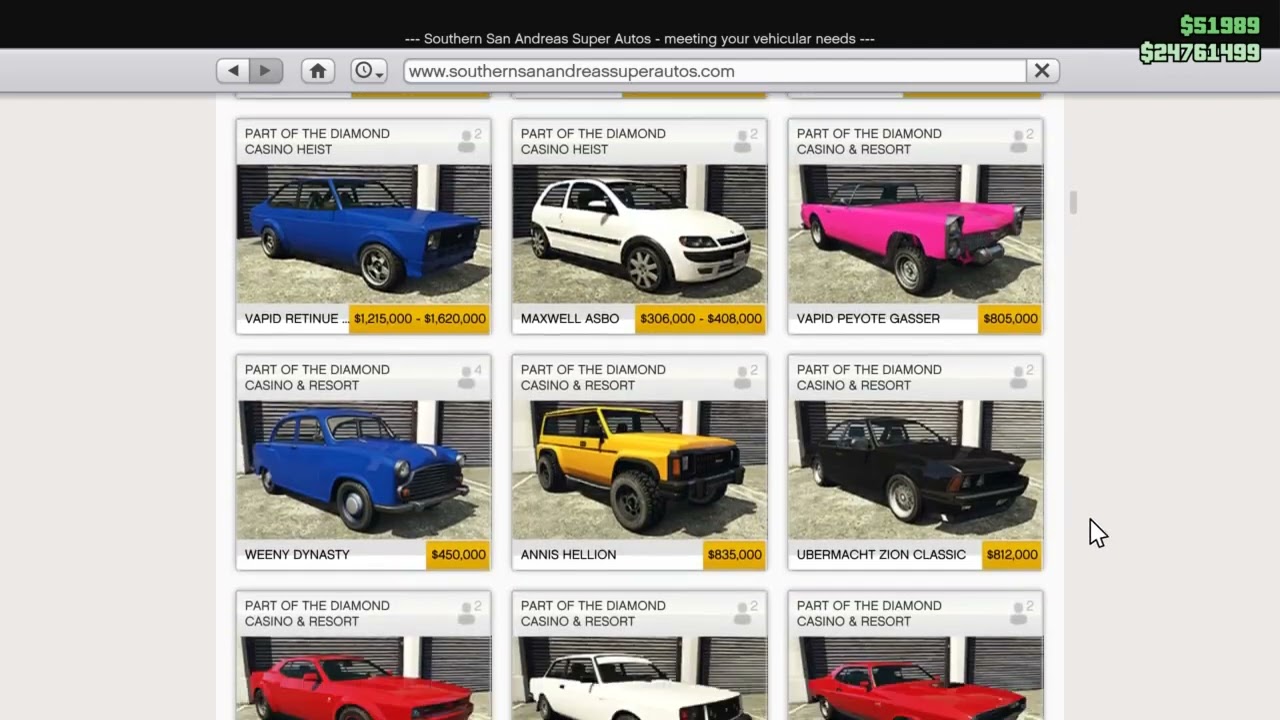
Task: Select the website address bar
Action: (x=715, y=71)
